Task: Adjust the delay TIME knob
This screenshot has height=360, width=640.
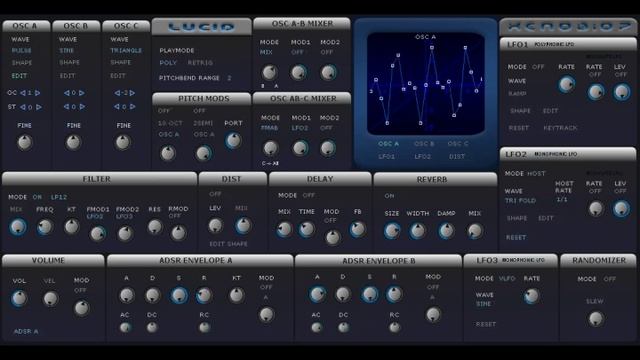Action: pos(306,229)
